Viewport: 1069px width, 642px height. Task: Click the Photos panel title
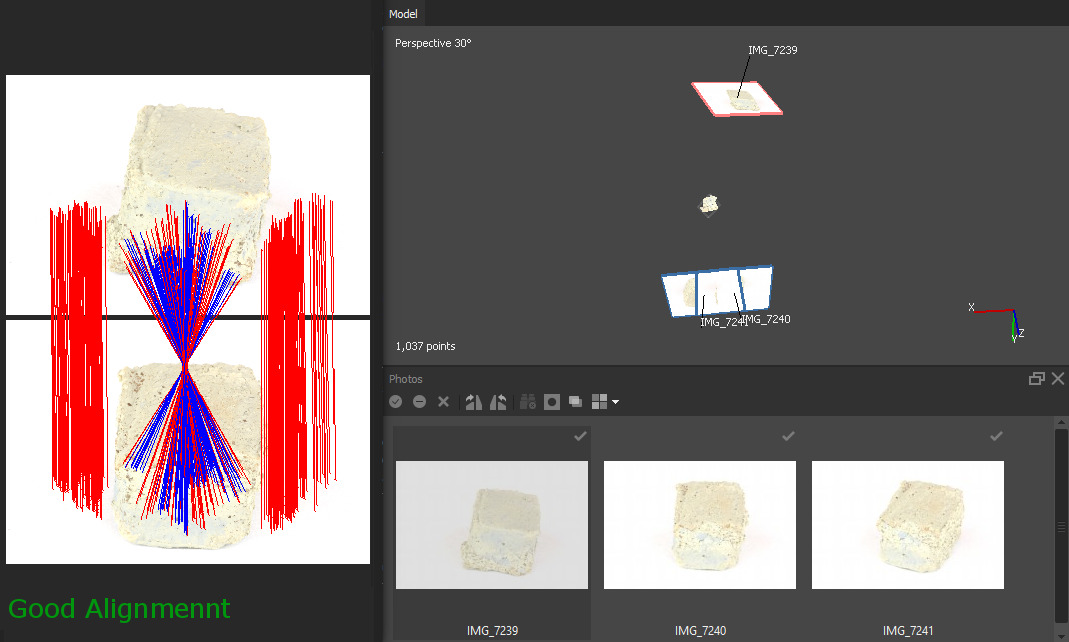406,379
